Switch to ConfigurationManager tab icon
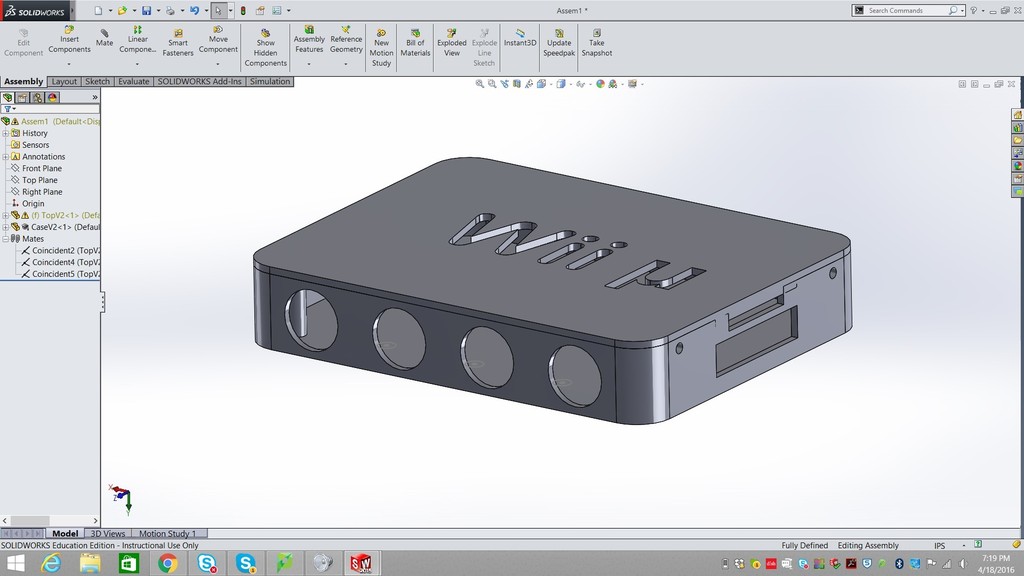Image resolution: width=1024 pixels, height=576 pixels. pyautogui.click(x=38, y=97)
